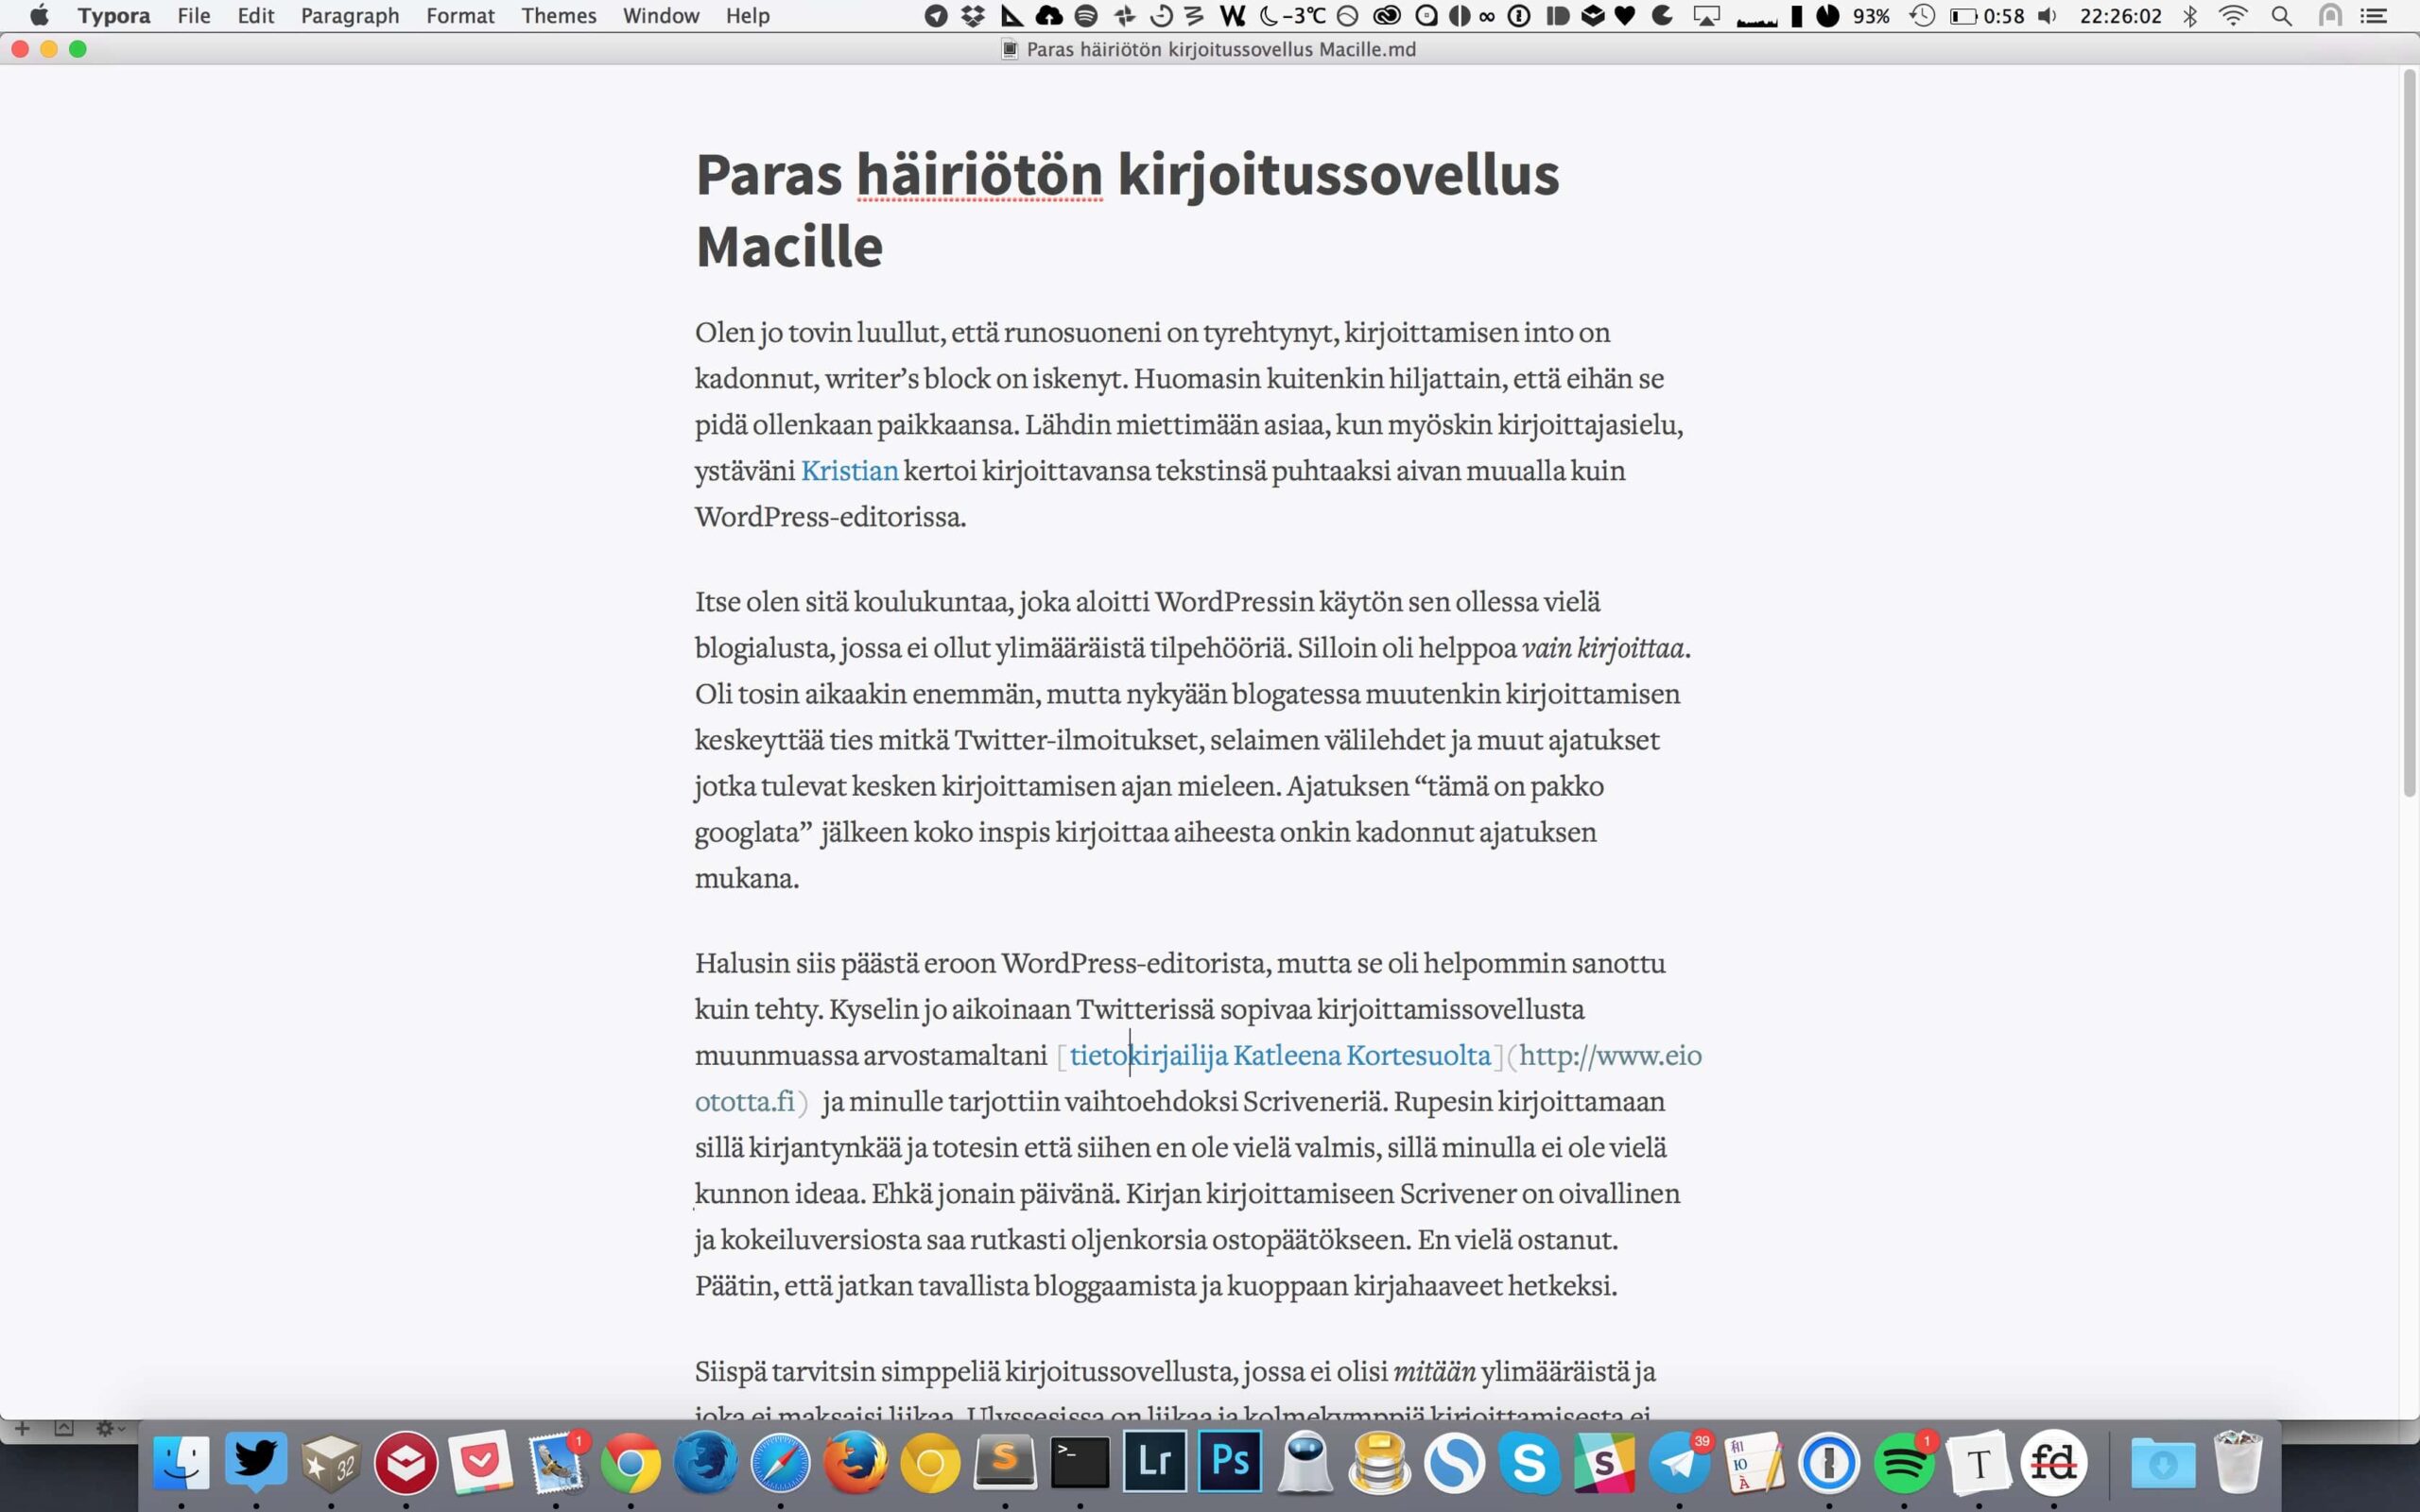Open Notification Center list icon

point(2374,16)
